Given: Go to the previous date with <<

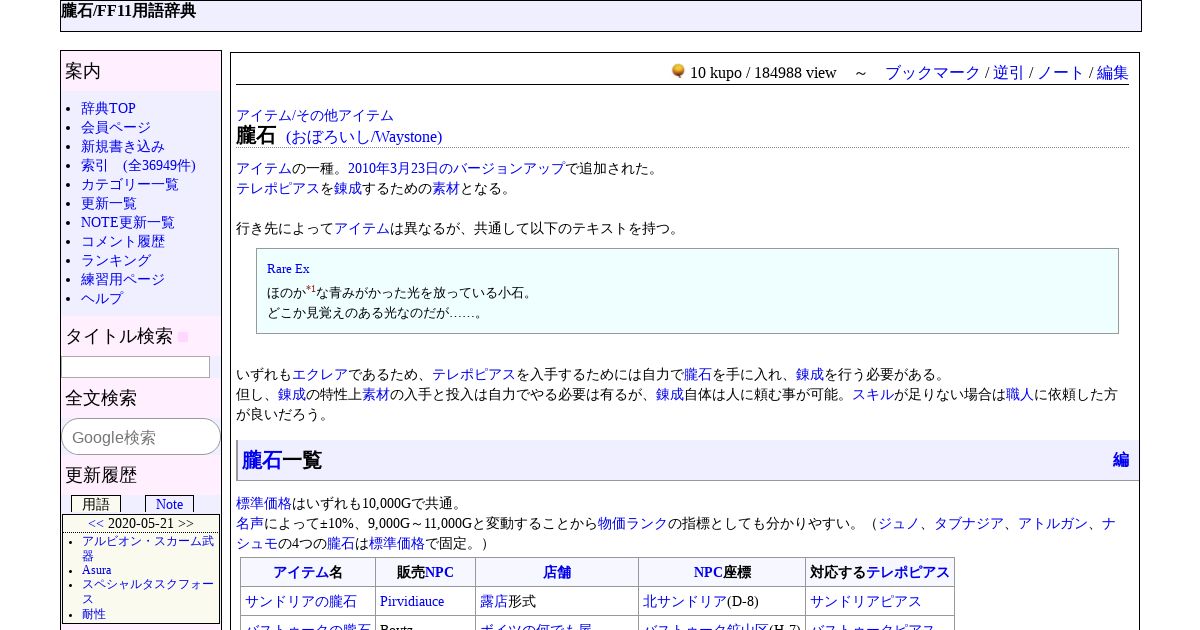Looking at the screenshot, I should tap(96, 523).
